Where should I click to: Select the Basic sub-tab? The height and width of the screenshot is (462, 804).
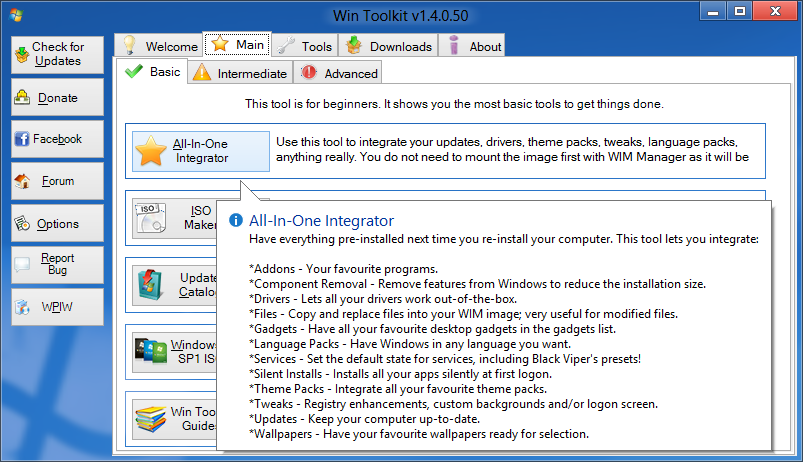click(x=153, y=72)
